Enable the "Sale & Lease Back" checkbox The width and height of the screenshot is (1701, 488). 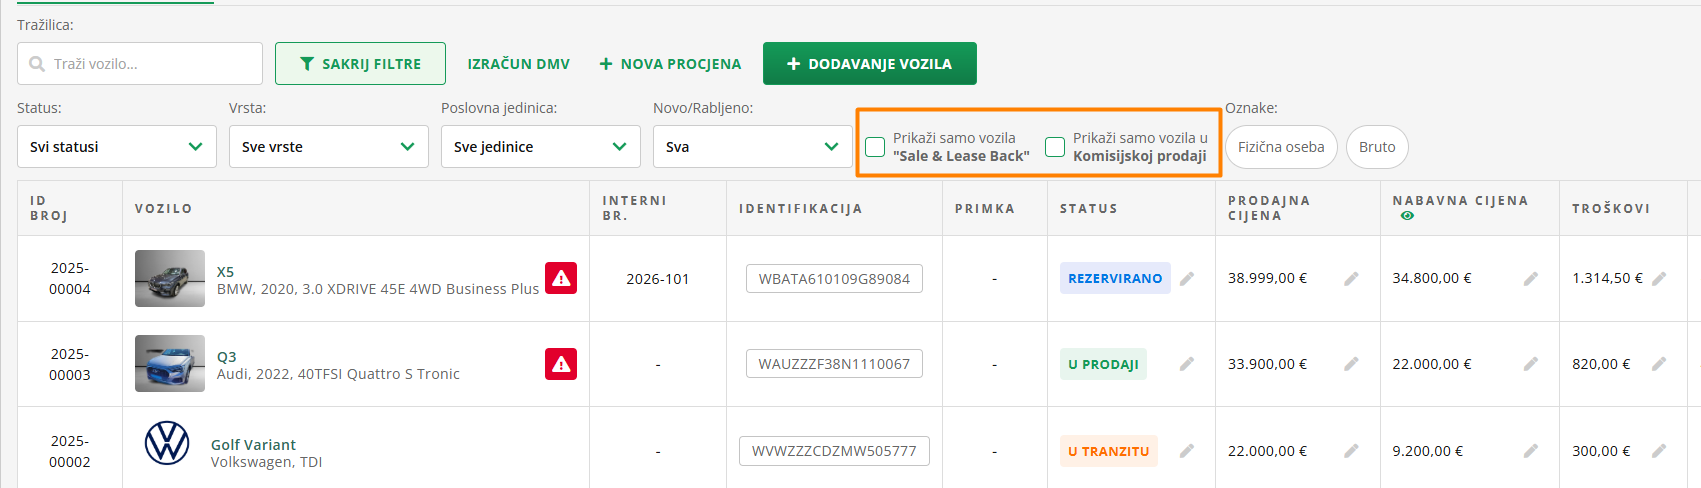tap(875, 147)
